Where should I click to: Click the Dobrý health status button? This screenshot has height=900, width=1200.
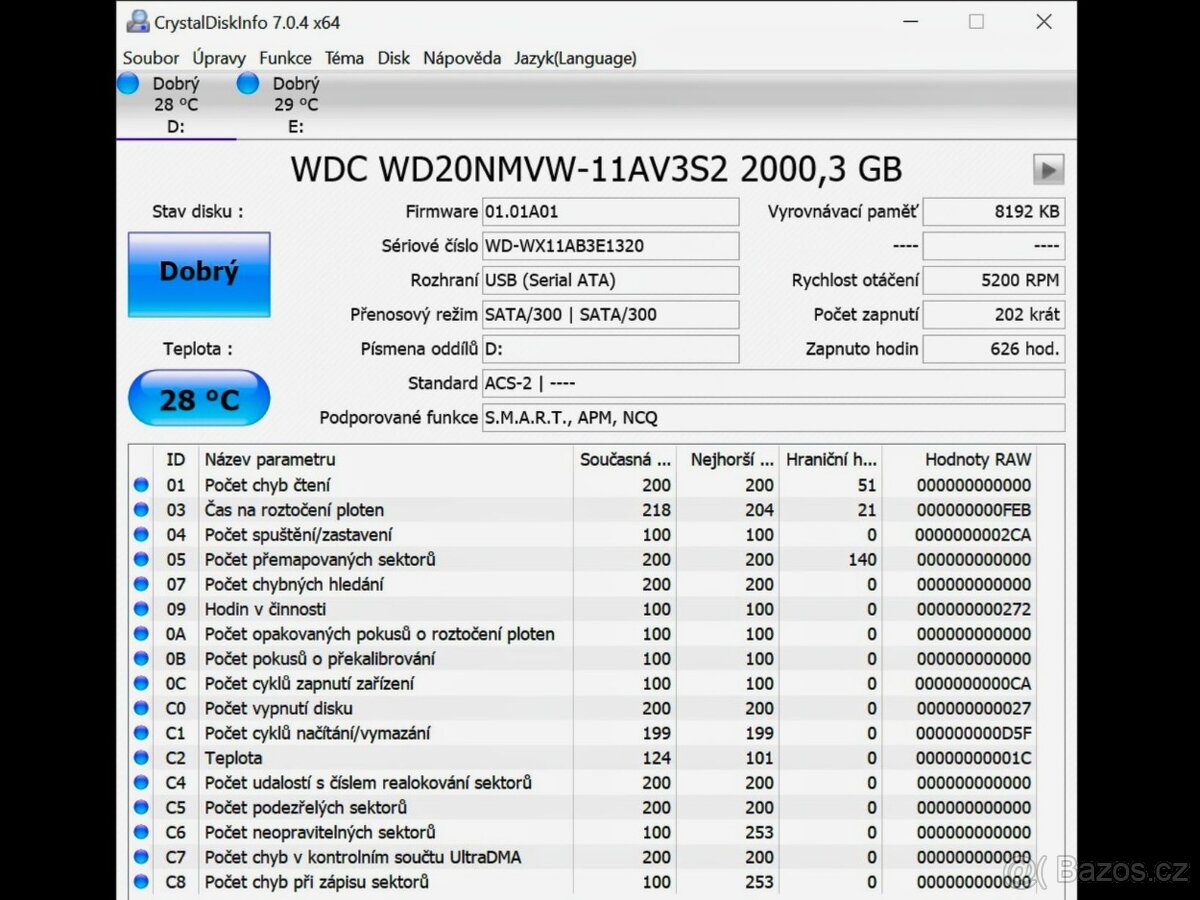[198, 272]
